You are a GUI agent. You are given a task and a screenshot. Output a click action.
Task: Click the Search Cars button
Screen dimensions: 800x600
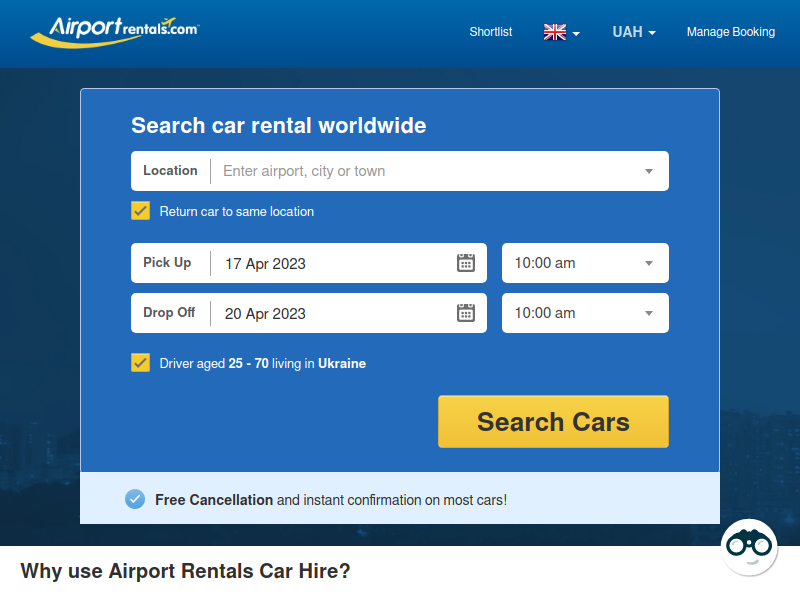click(553, 421)
